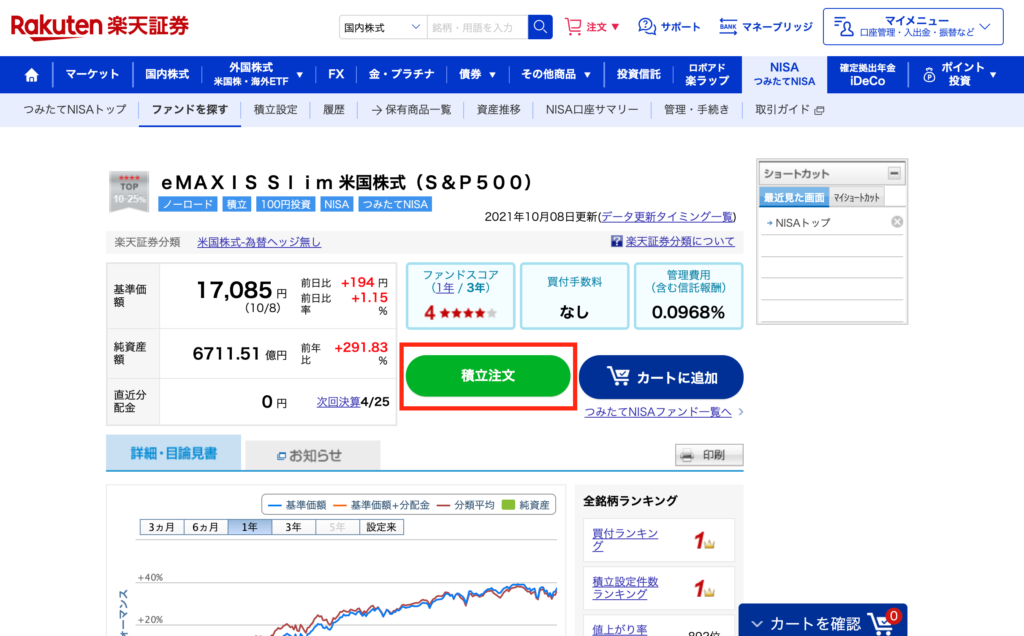Click the 印刷 print button

(709, 455)
